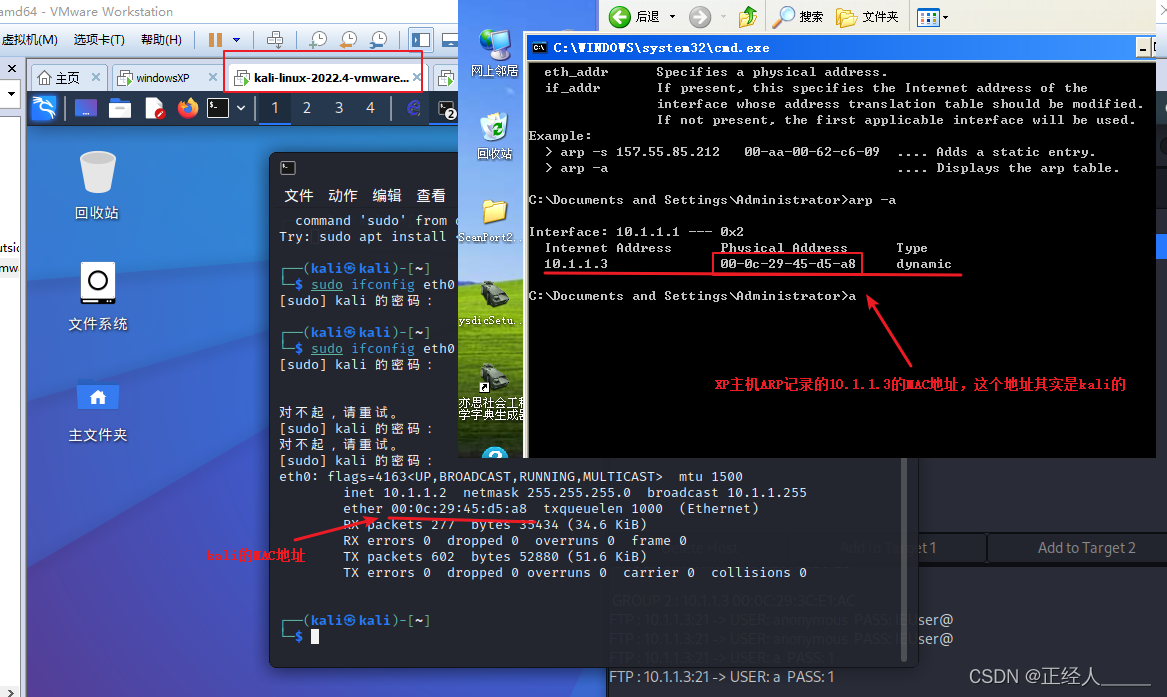Revert to the previous snapshot

pos(348,39)
